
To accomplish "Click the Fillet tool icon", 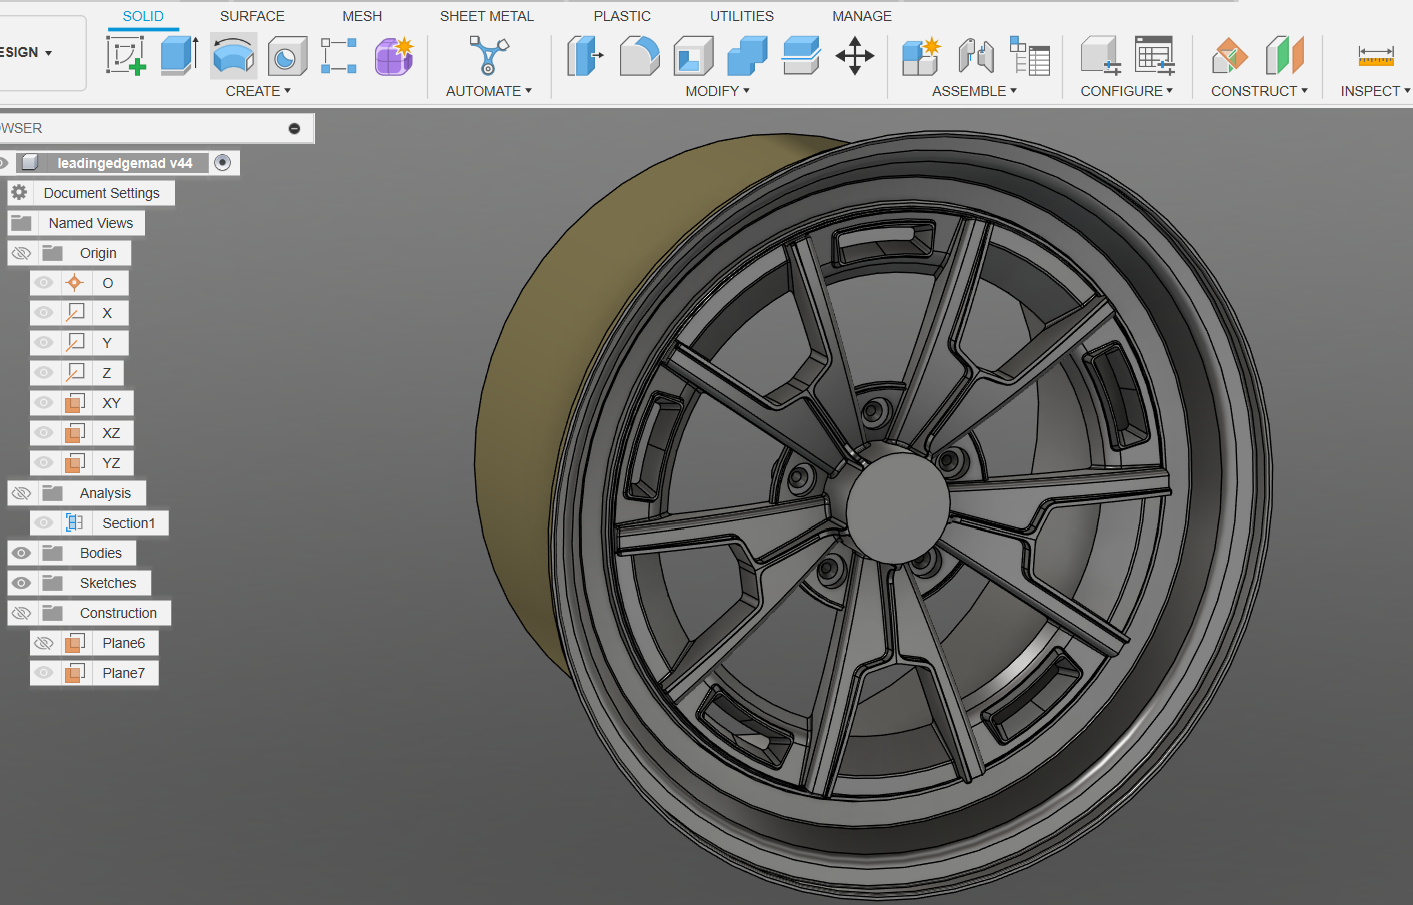I will click(x=639, y=56).
